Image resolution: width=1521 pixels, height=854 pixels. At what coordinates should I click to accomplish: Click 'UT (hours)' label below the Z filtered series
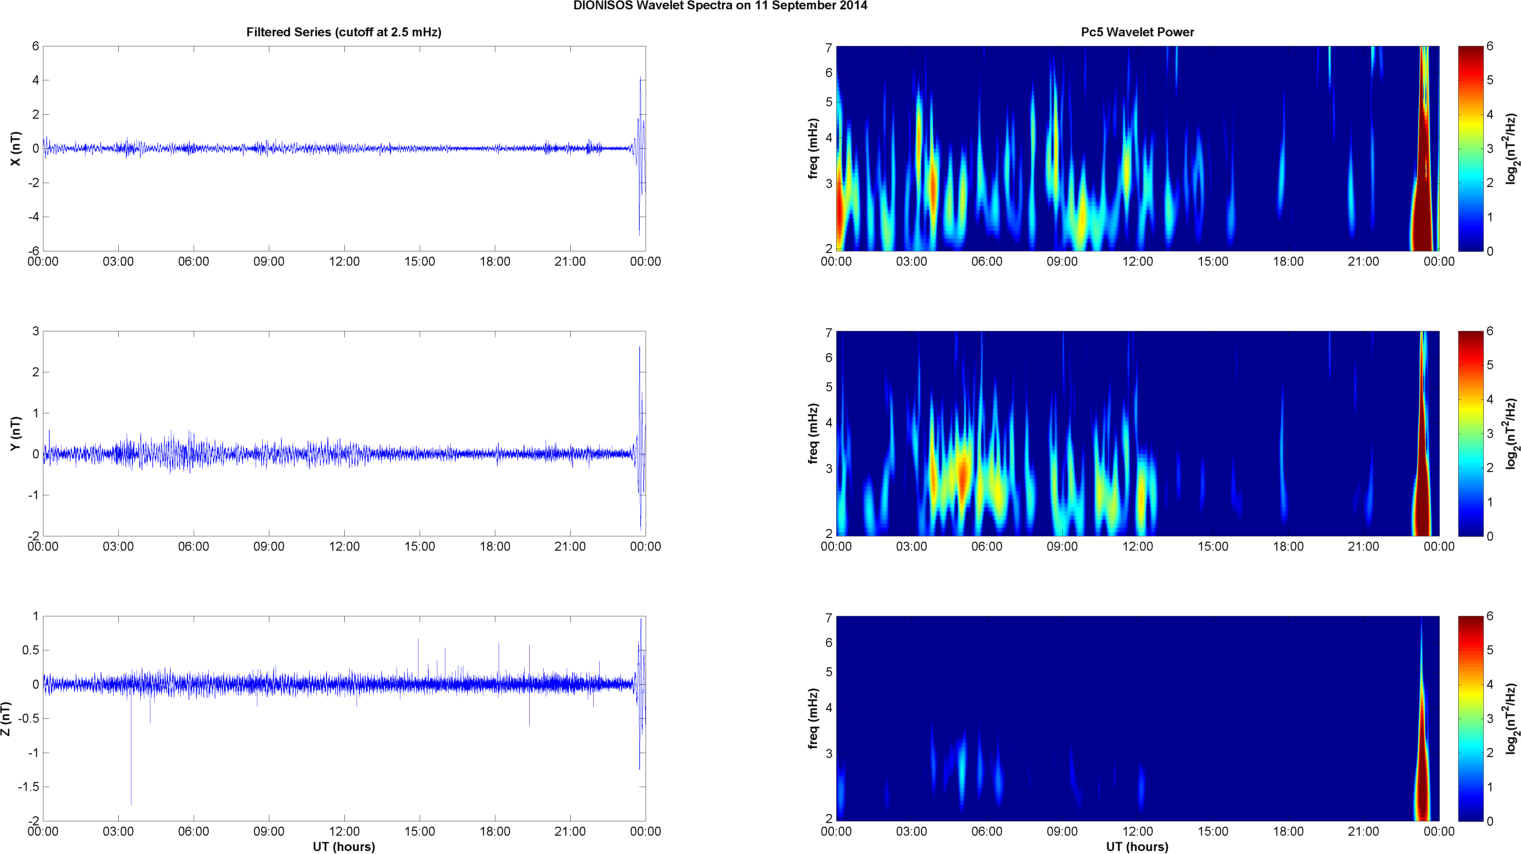click(x=344, y=847)
